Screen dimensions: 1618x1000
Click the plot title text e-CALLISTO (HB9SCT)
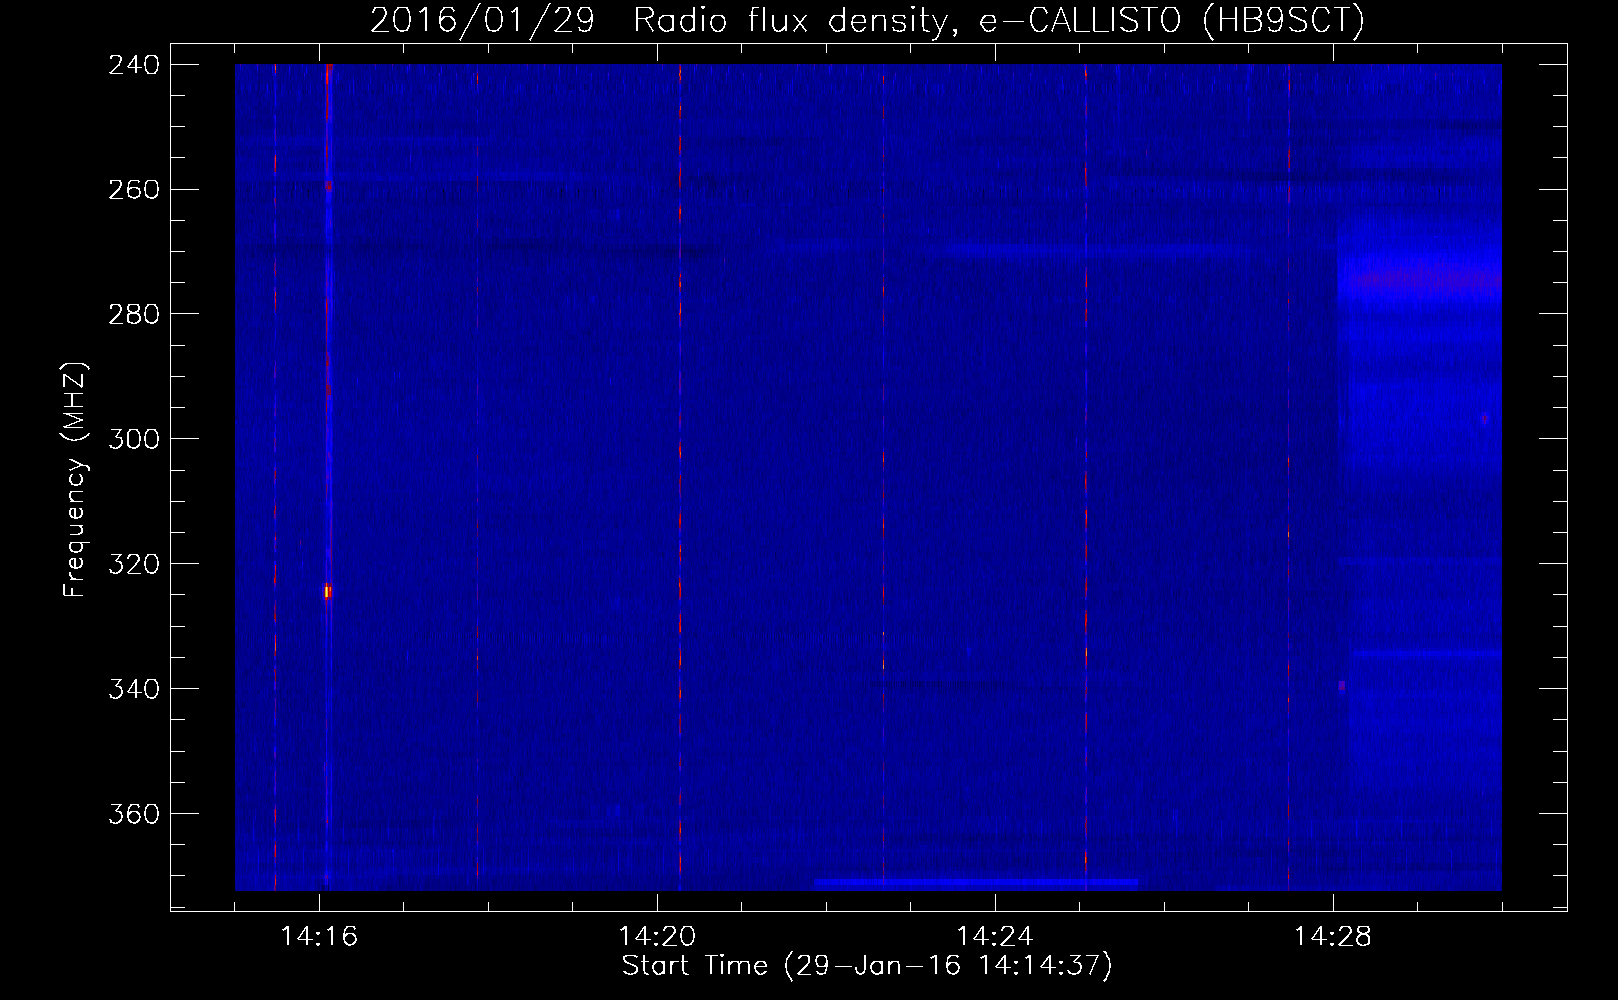1172,20
